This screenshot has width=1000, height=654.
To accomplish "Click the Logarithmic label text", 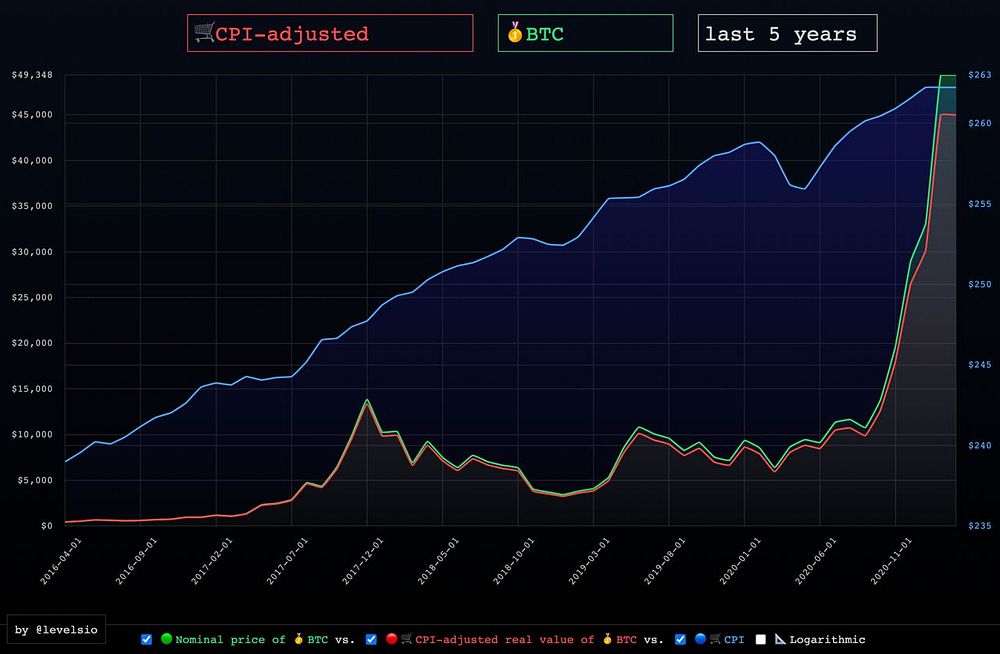I will pos(827,639).
